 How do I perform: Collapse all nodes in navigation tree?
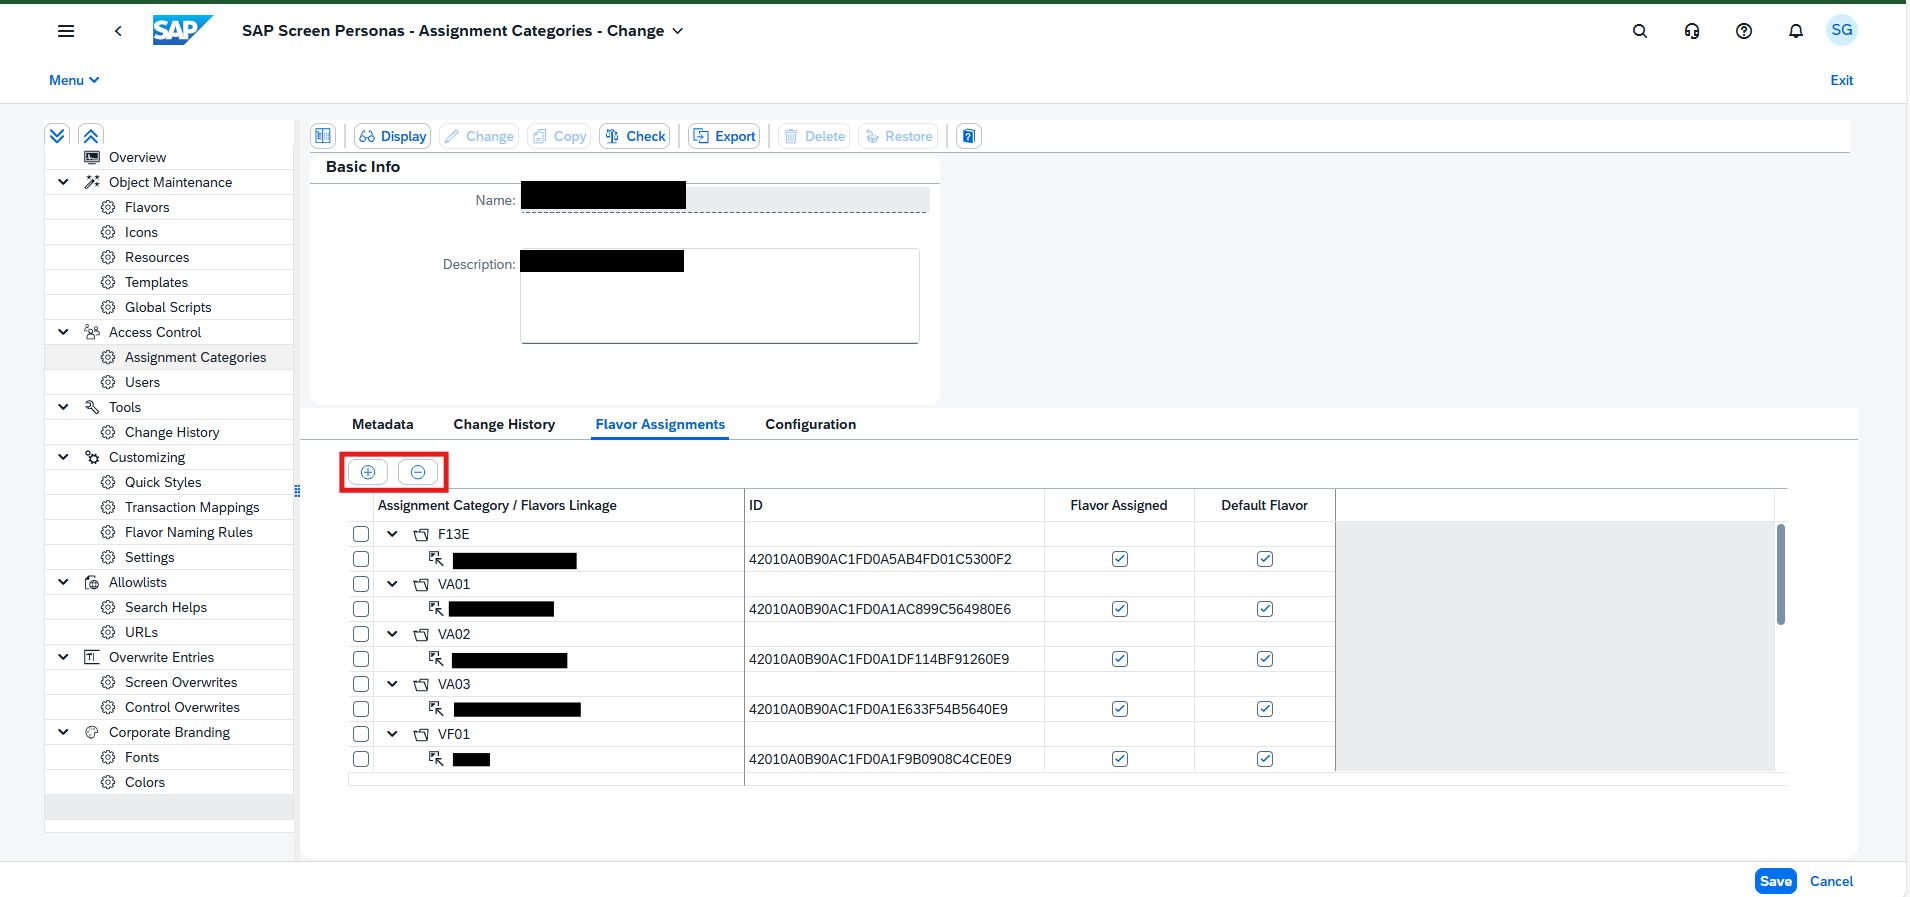point(91,135)
